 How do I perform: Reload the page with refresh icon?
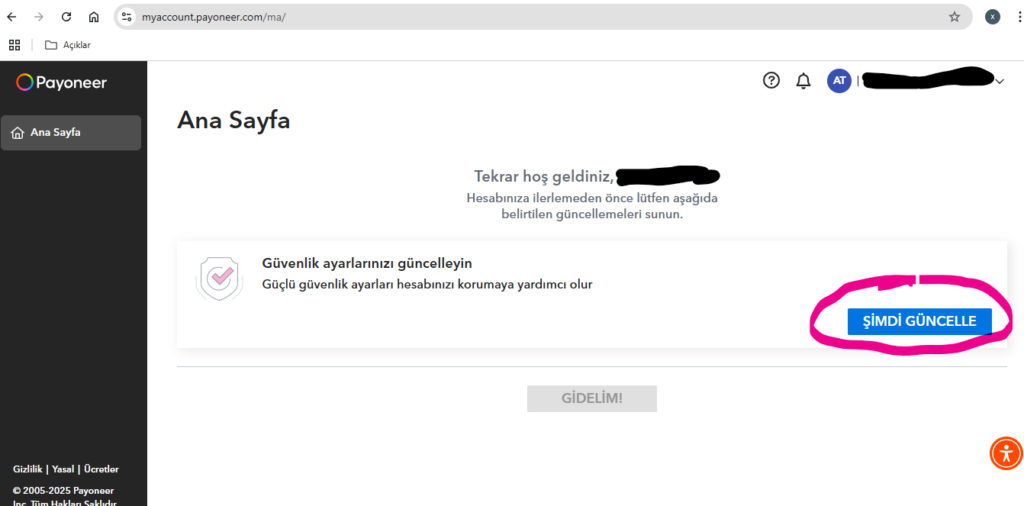click(66, 17)
